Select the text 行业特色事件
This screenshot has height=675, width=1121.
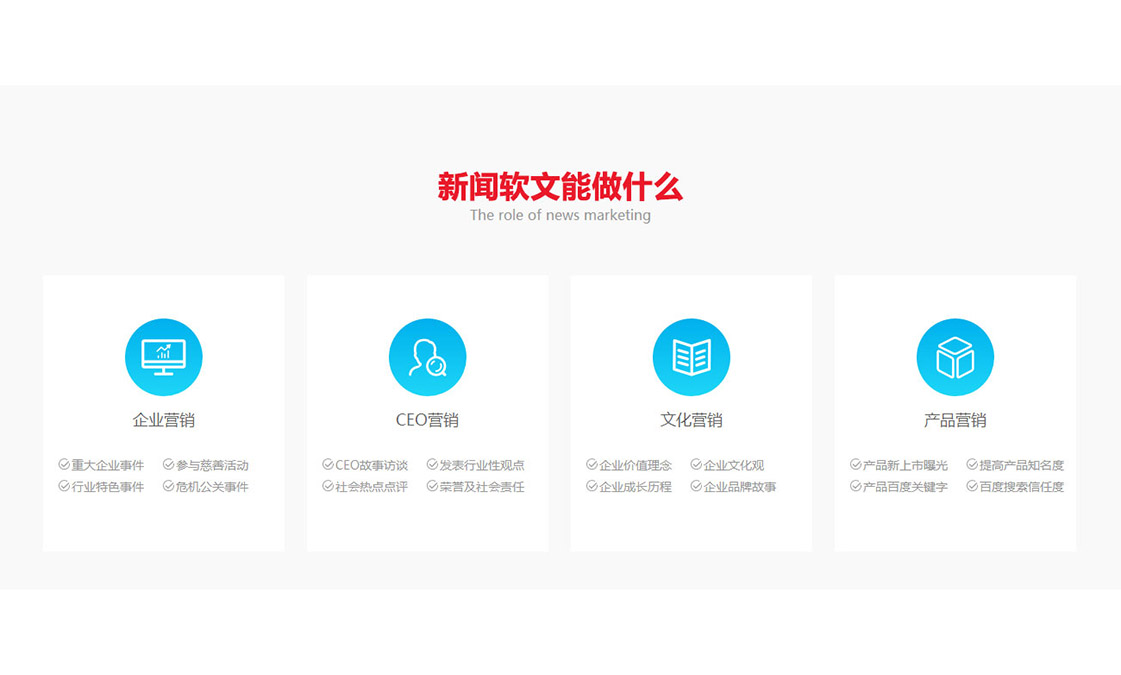[108, 487]
